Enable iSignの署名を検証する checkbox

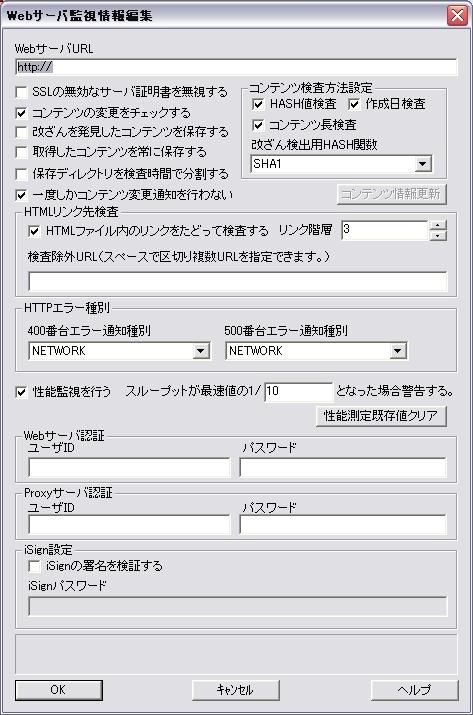click(35, 566)
